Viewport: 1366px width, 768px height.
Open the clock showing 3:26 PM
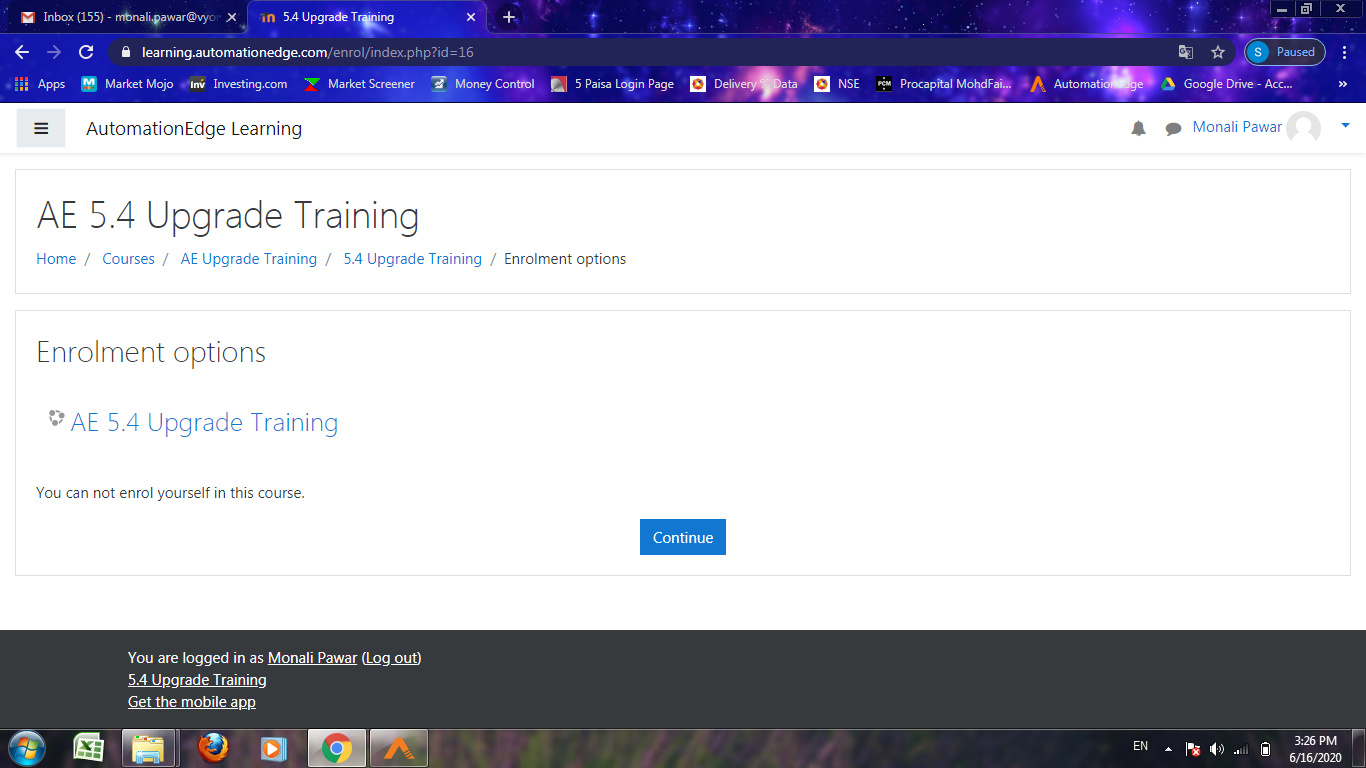point(1315,749)
